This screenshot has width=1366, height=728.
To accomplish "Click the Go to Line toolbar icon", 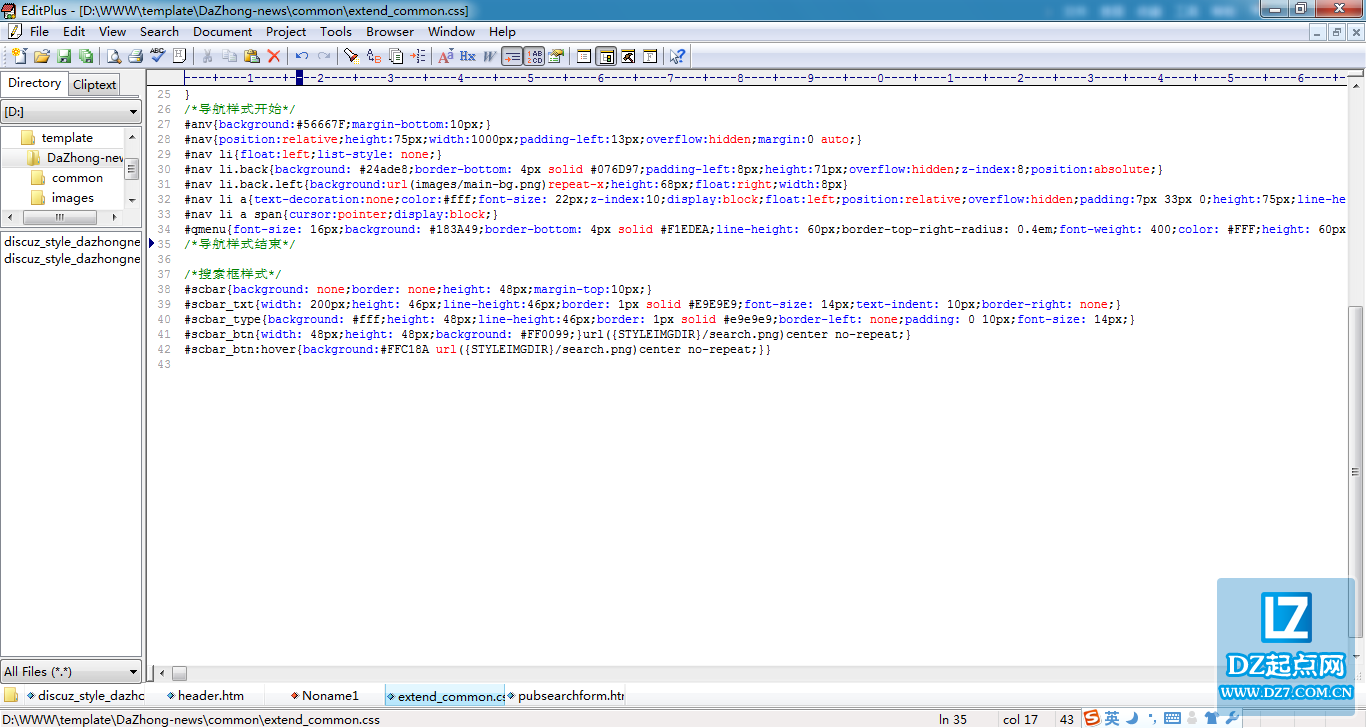I will (418, 56).
